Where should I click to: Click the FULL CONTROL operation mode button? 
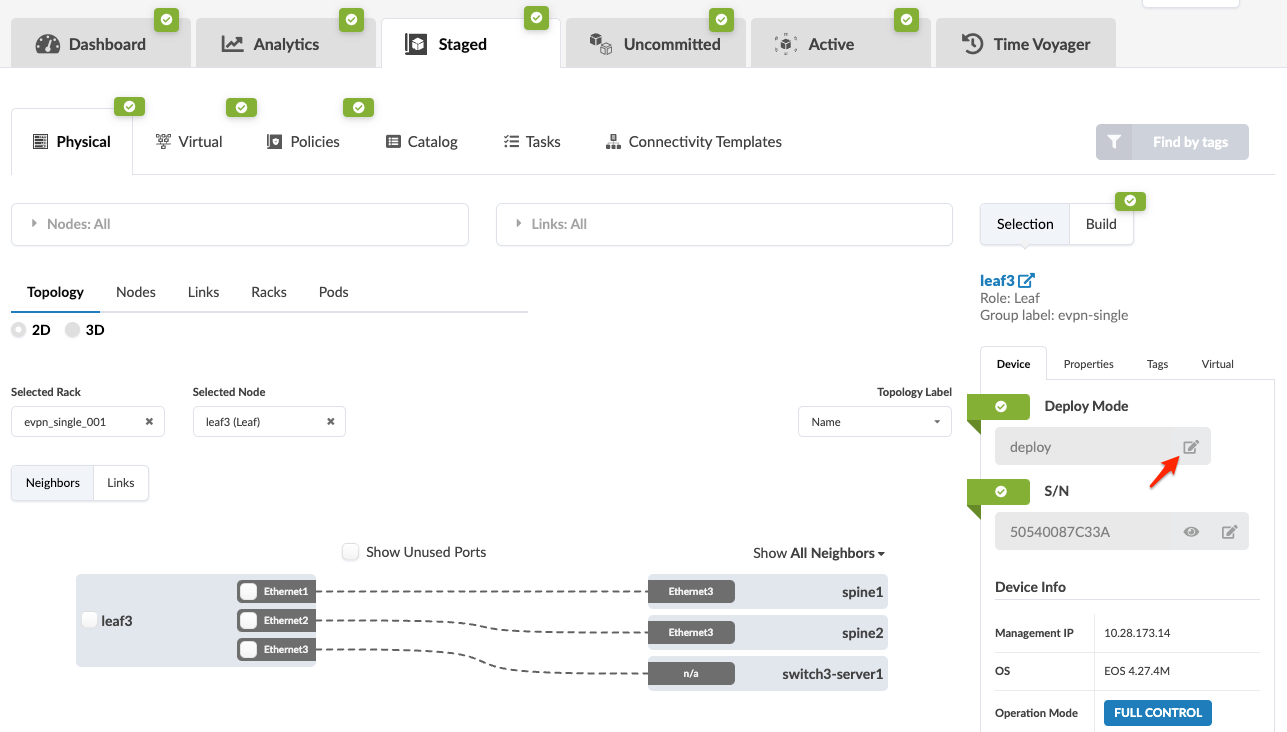[1157, 713]
